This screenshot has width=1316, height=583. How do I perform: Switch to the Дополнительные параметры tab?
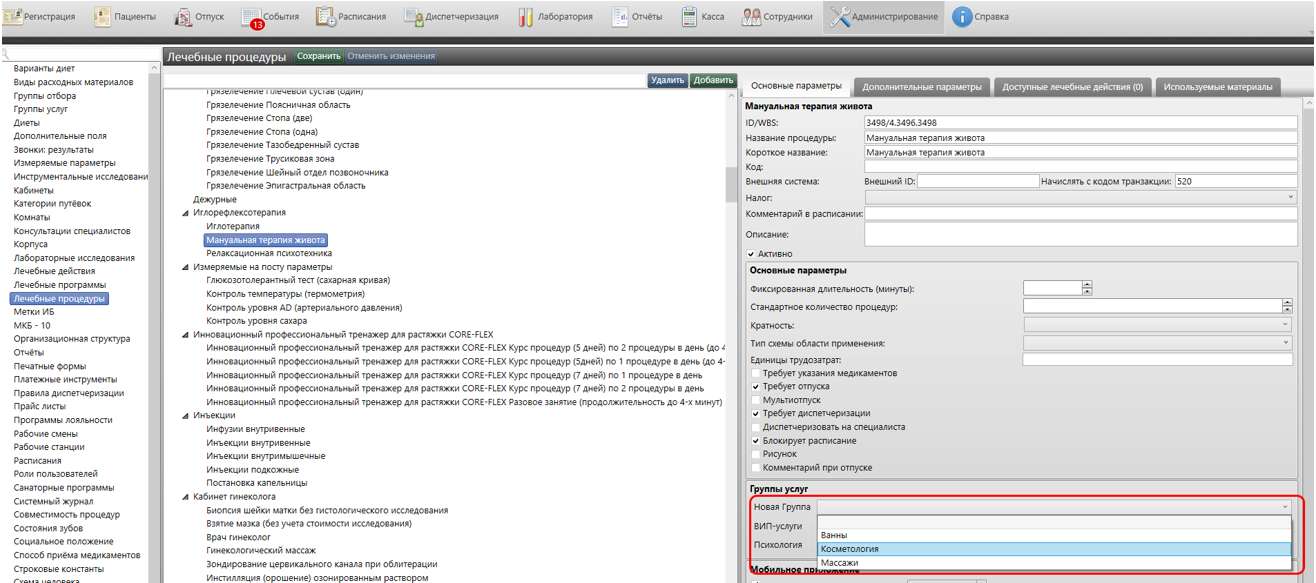[921, 87]
